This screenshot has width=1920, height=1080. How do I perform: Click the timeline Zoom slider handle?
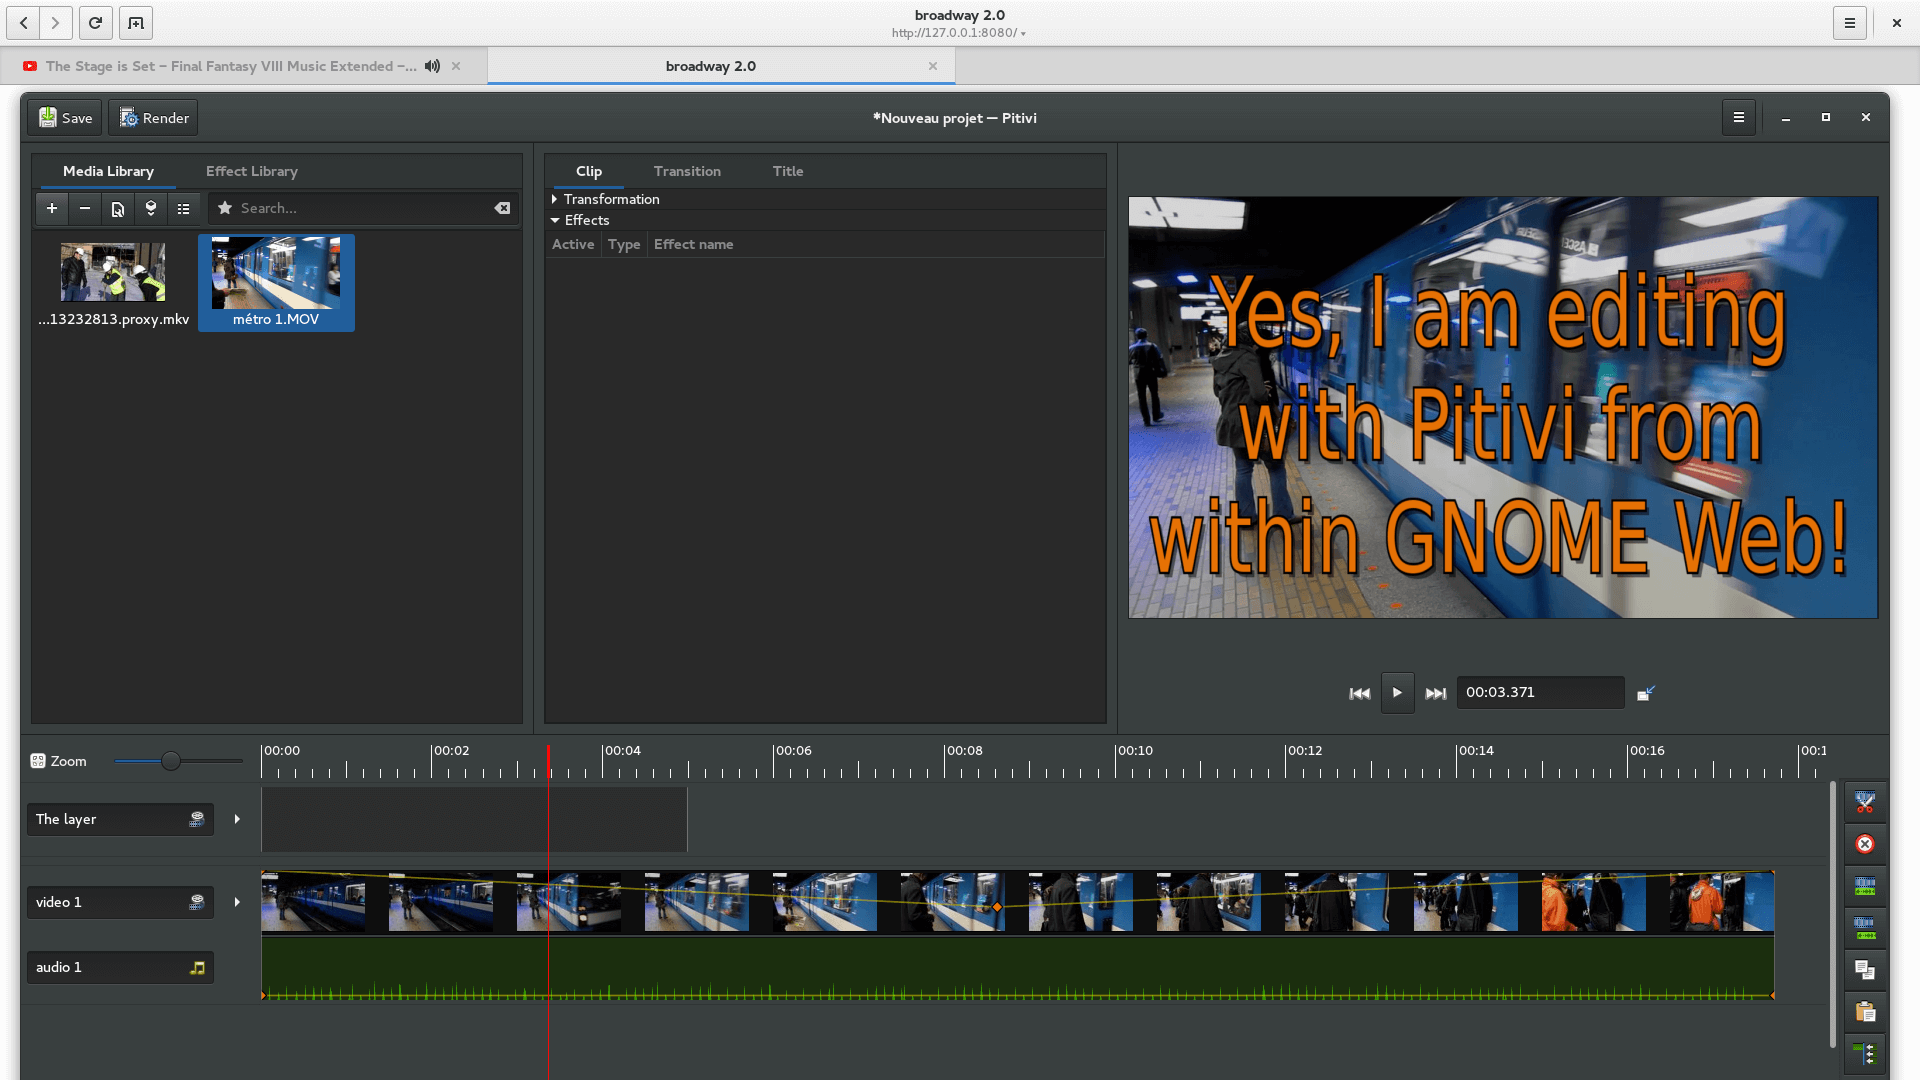(171, 761)
